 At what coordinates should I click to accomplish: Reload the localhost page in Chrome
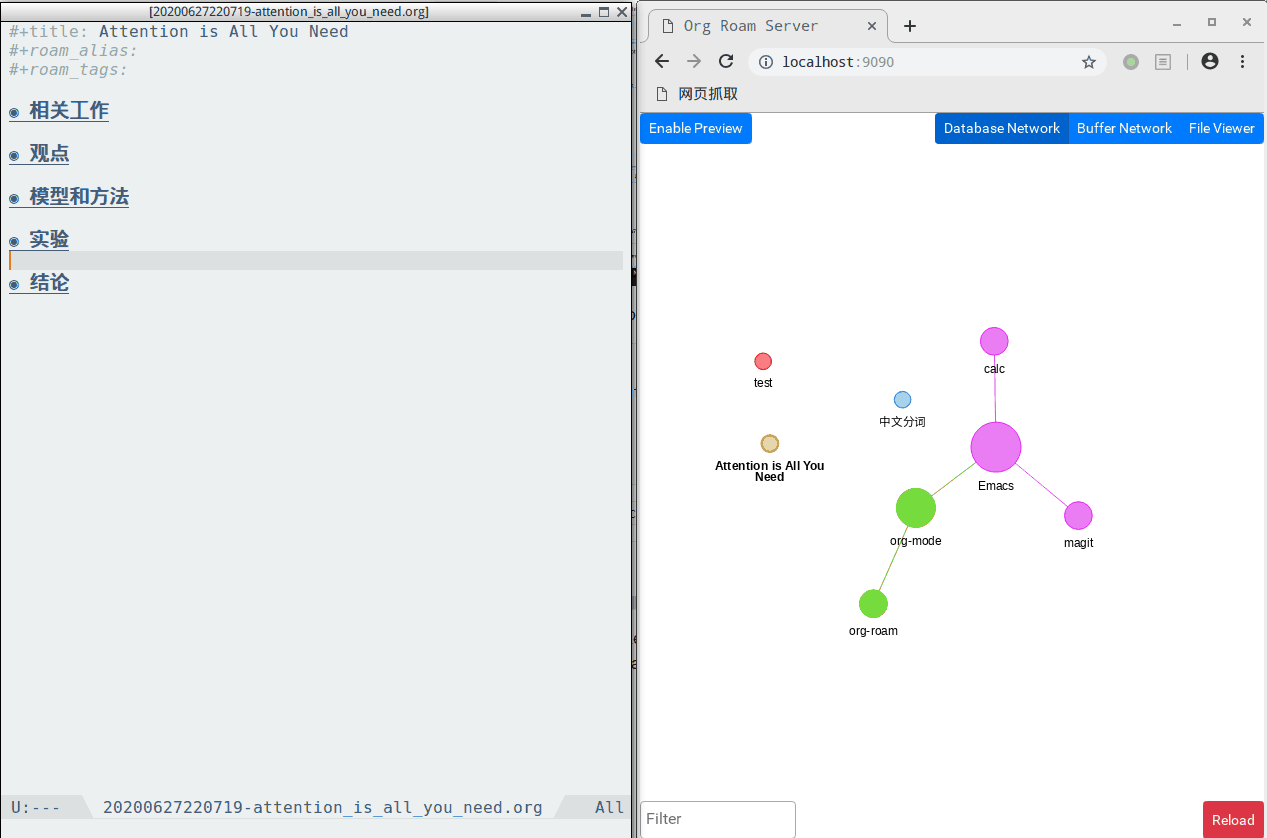727,62
